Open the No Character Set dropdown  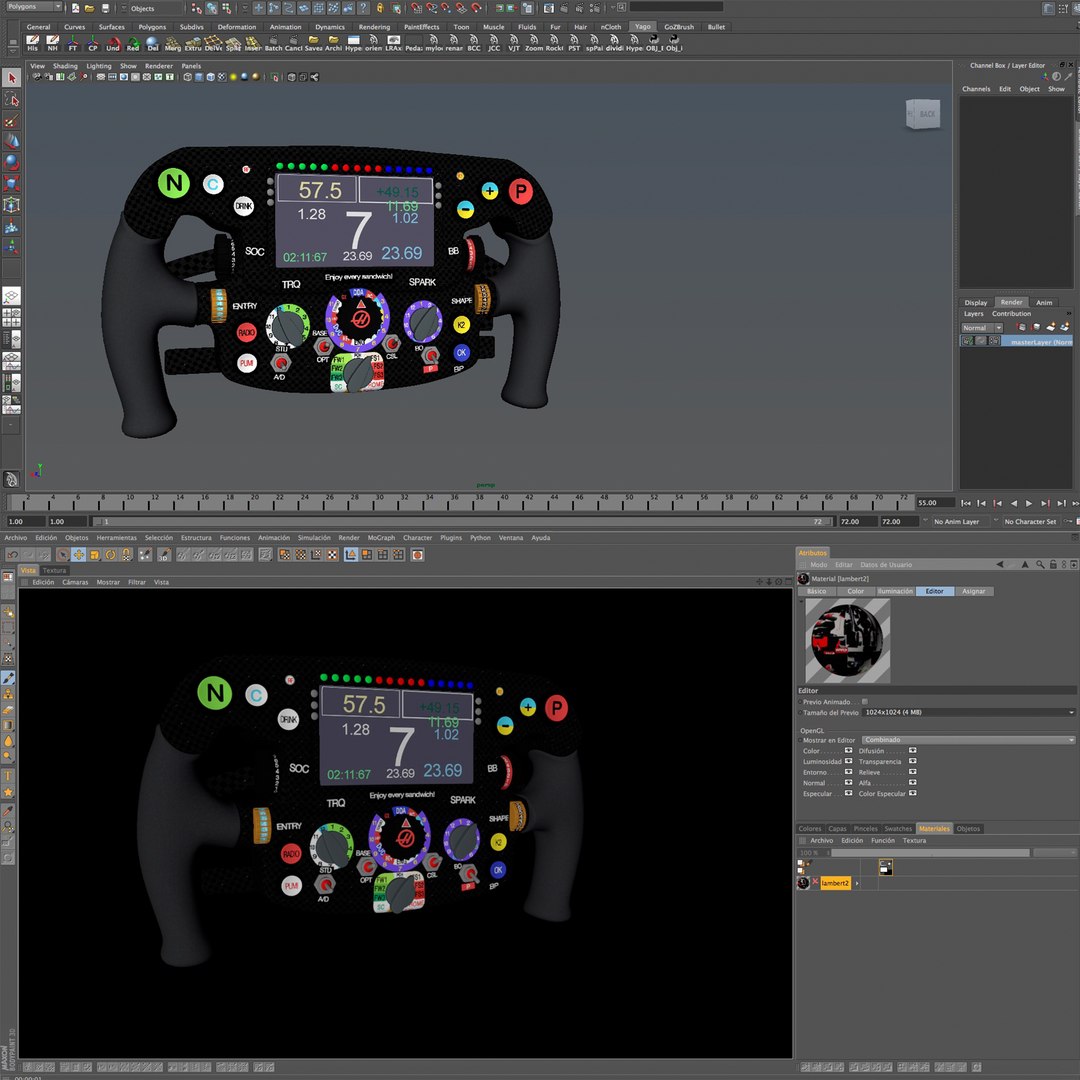[x=1030, y=521]
